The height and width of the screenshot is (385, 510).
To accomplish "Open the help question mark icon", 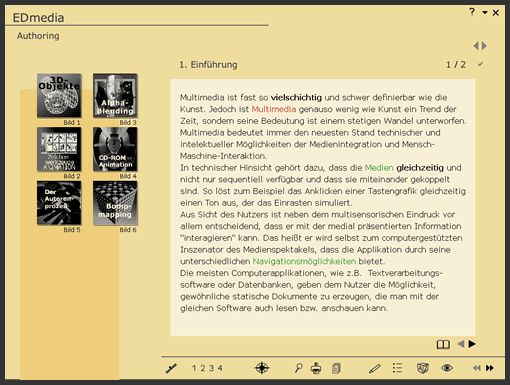I will click(x=472, y=12).
